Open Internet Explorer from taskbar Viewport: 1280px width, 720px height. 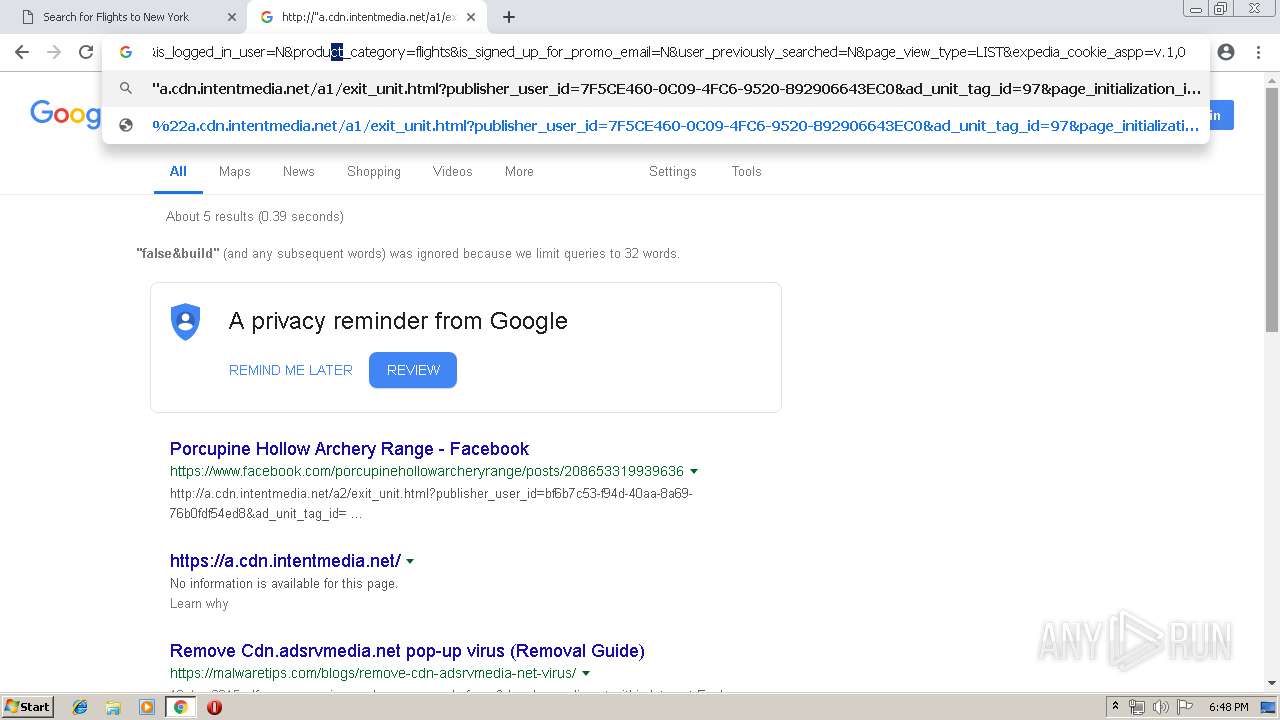[80, 707]
